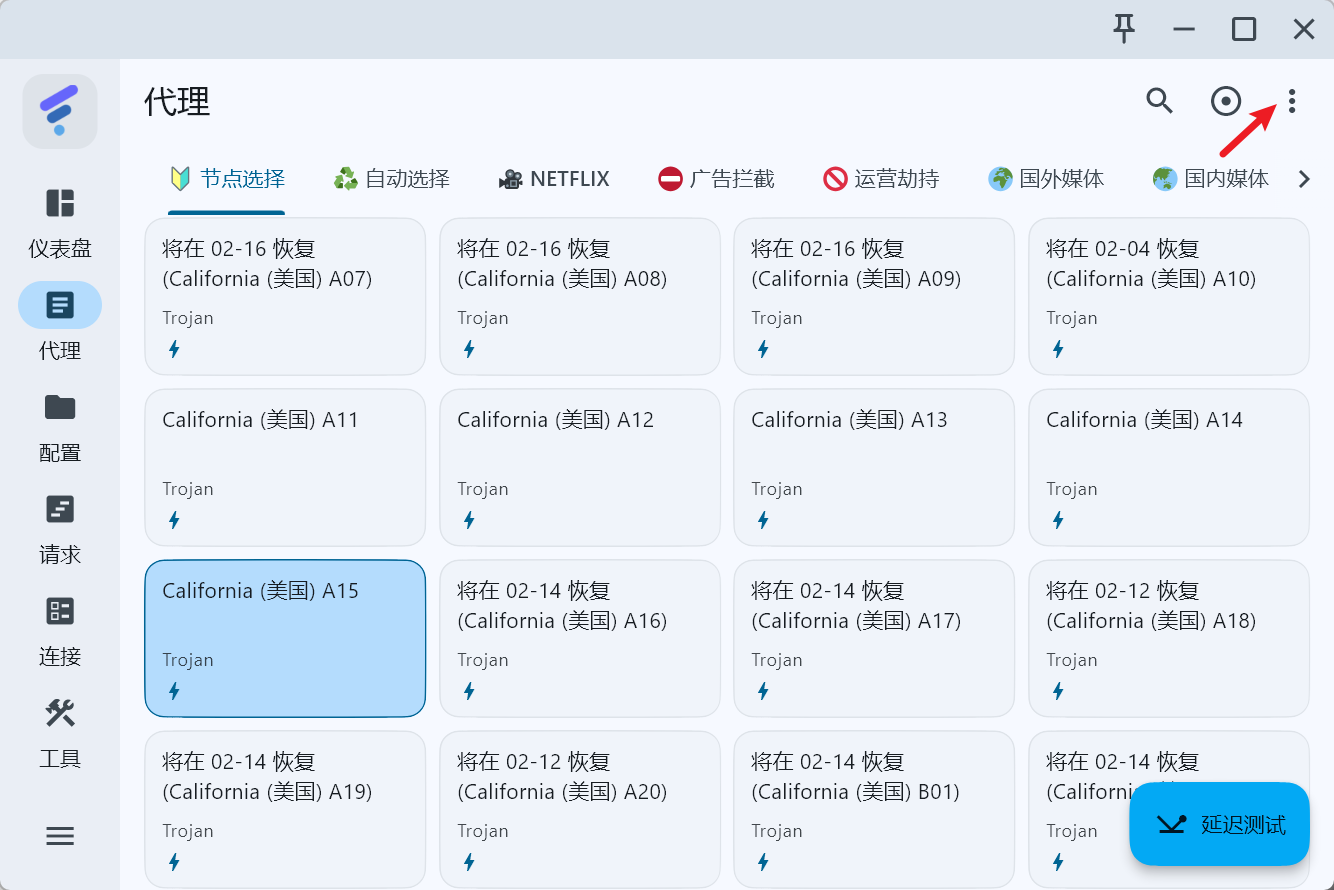Open the Tools (工具) sidebar icon
Screen dimensions: 1334x890
tap(60, 714)
